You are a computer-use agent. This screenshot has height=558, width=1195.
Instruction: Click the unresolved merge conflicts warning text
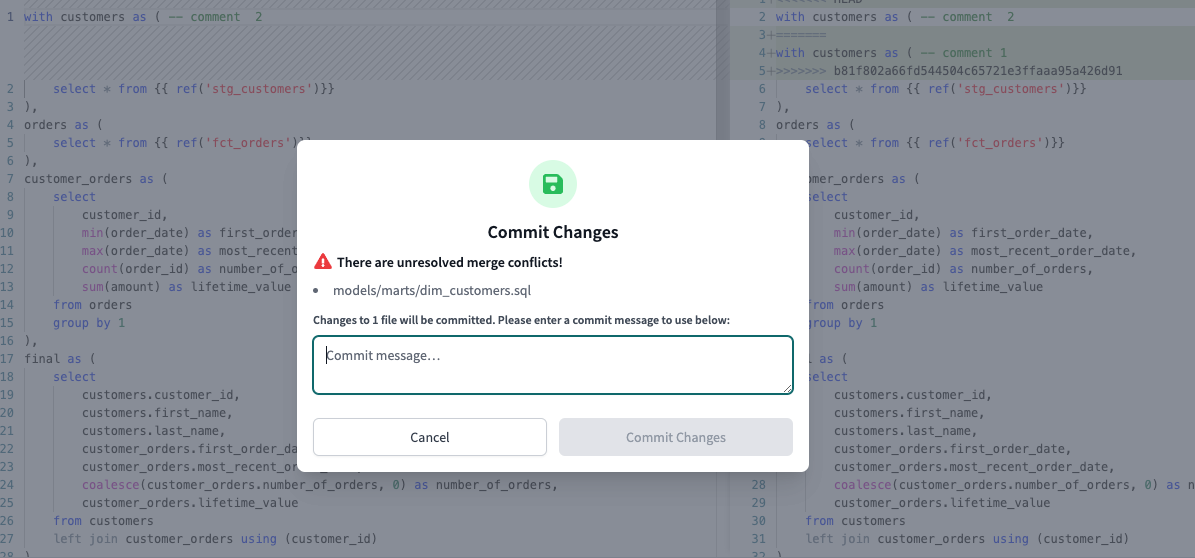click(449, 262)
